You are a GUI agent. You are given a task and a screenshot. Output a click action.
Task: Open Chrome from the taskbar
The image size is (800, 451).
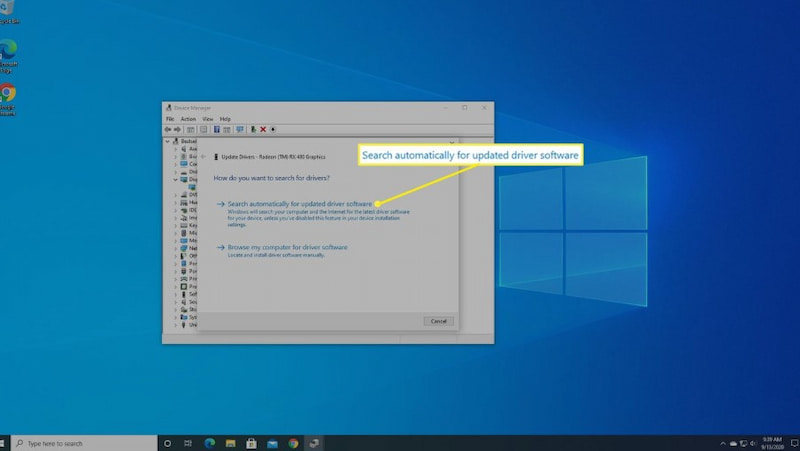click(x=294, y=443)
